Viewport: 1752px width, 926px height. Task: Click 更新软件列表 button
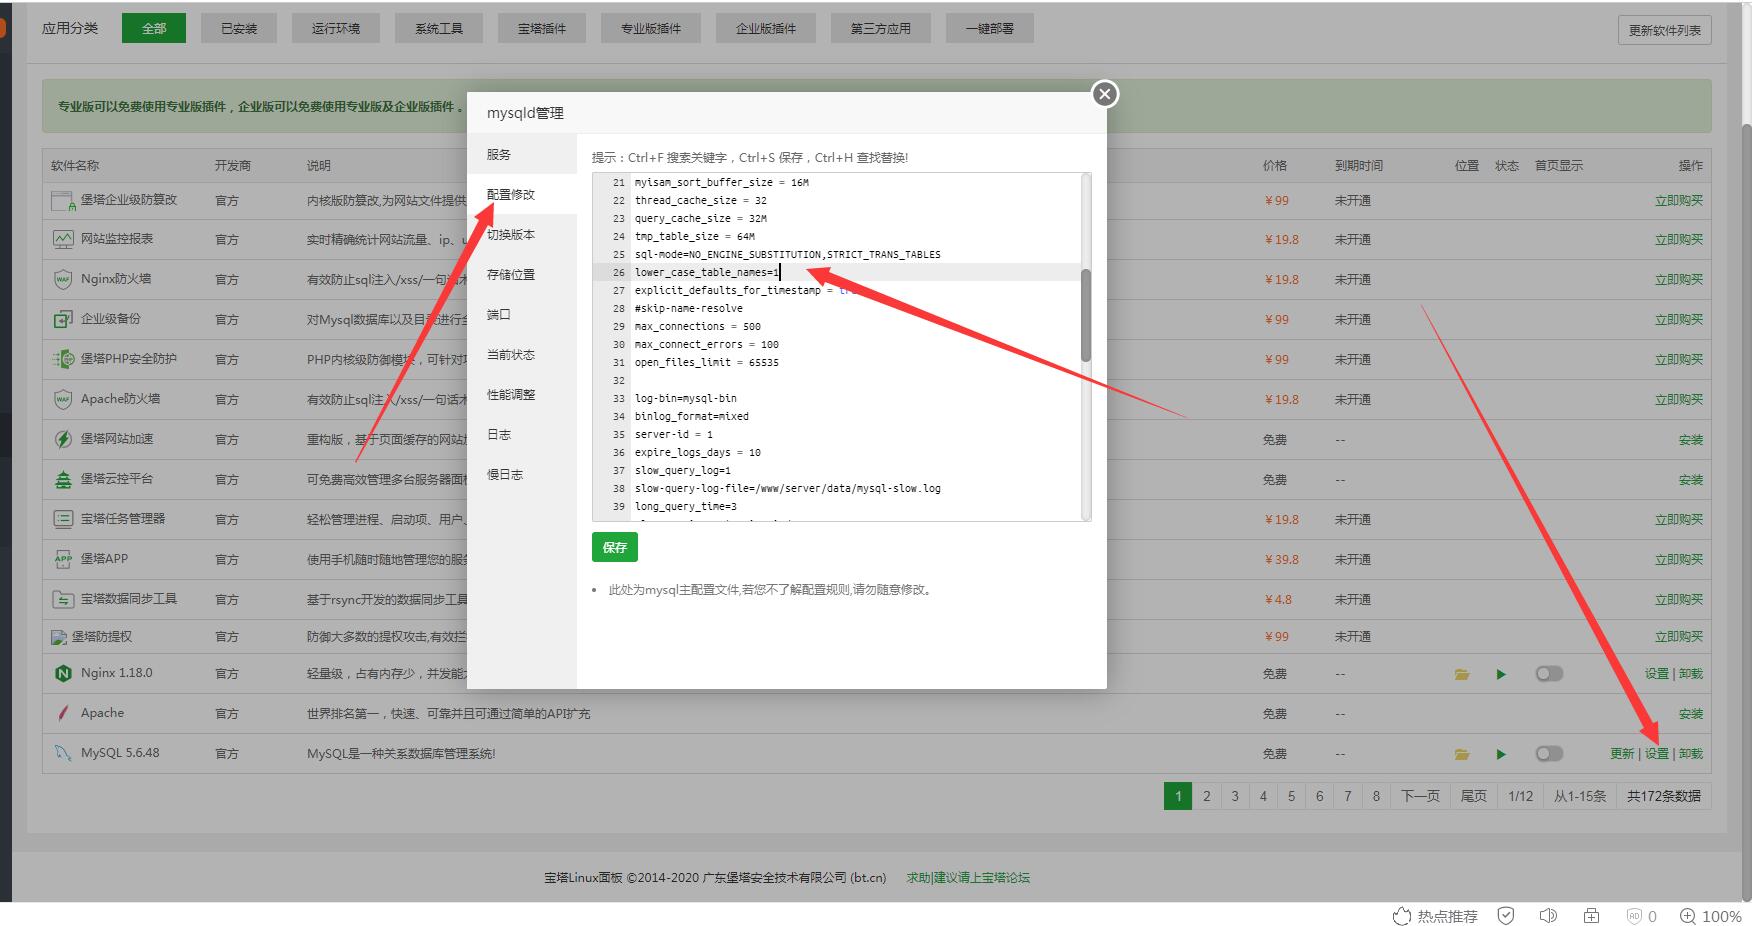pos(1664,30)
